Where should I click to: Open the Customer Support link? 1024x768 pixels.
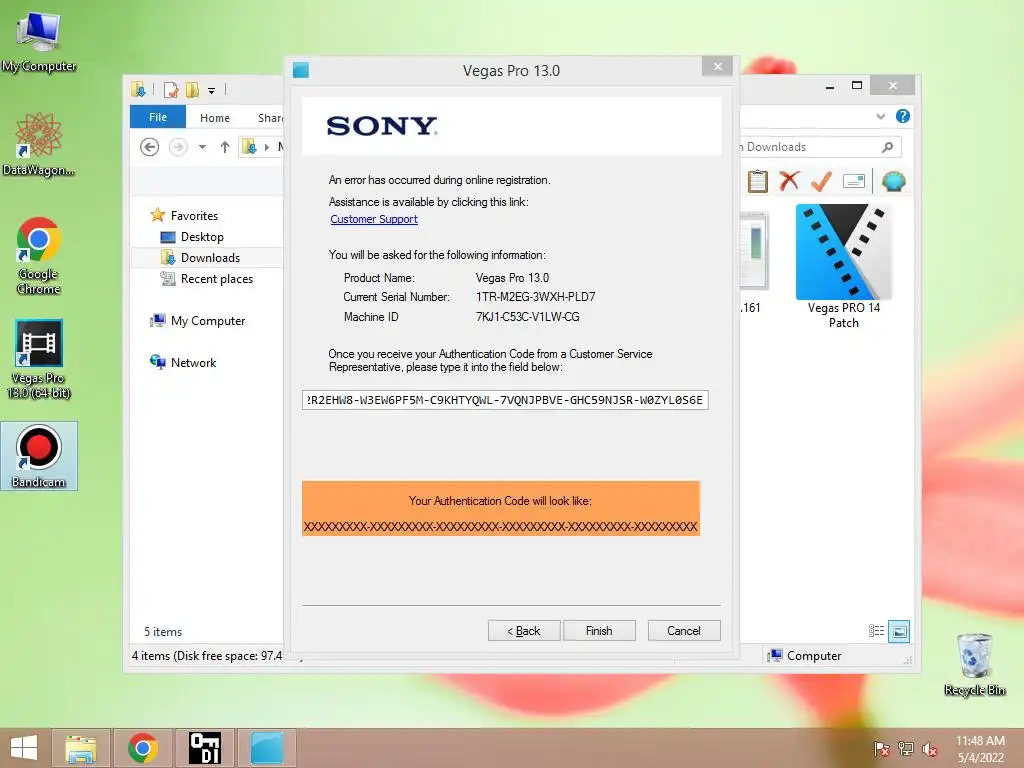pyautogui.click(x=374, y=219)
